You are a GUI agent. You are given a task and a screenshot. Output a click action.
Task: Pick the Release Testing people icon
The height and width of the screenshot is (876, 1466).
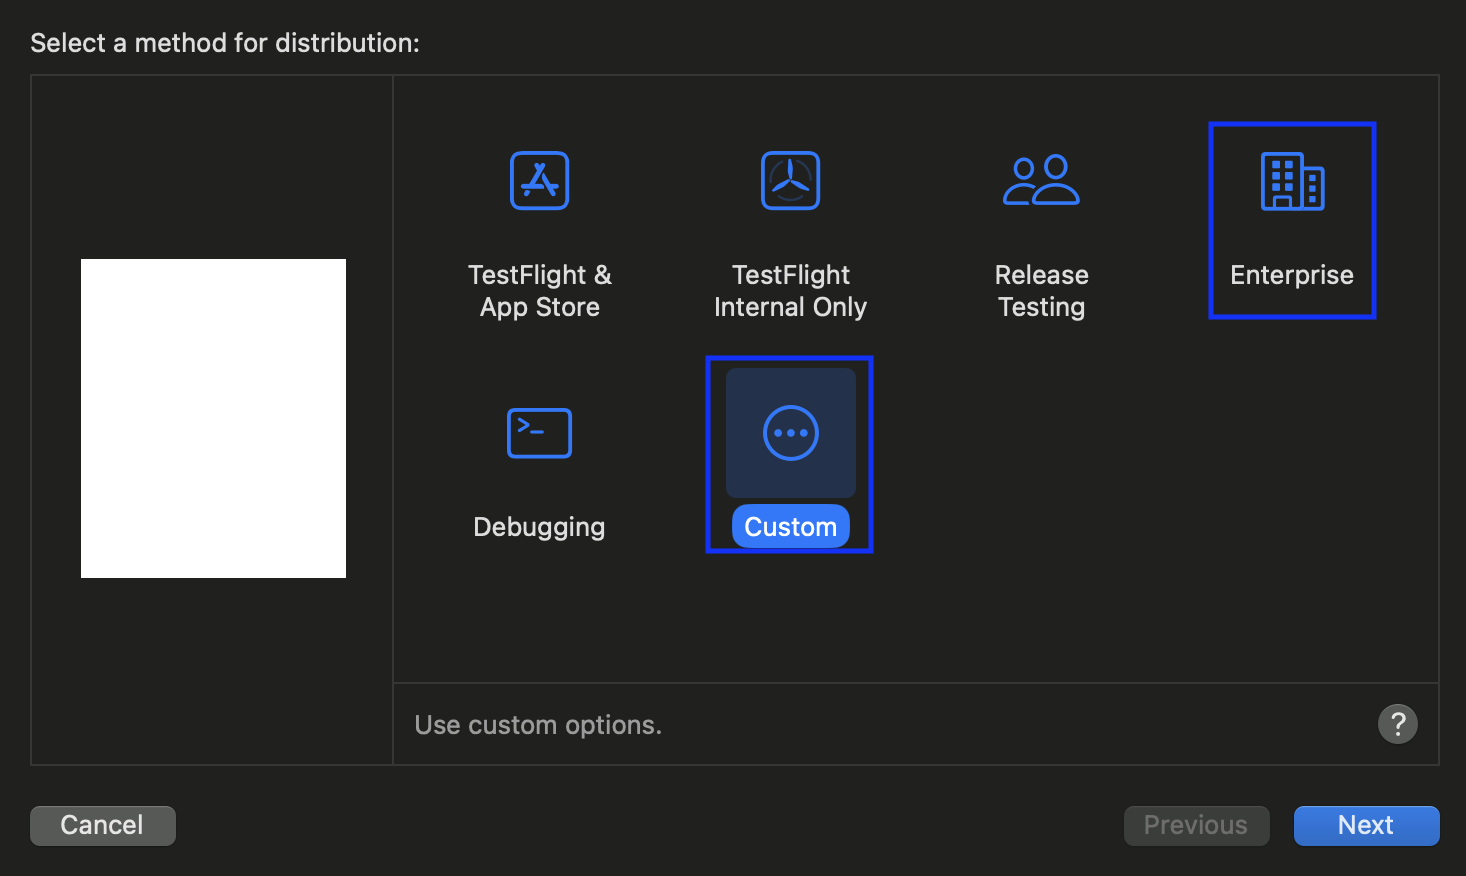coord(1041,181)
